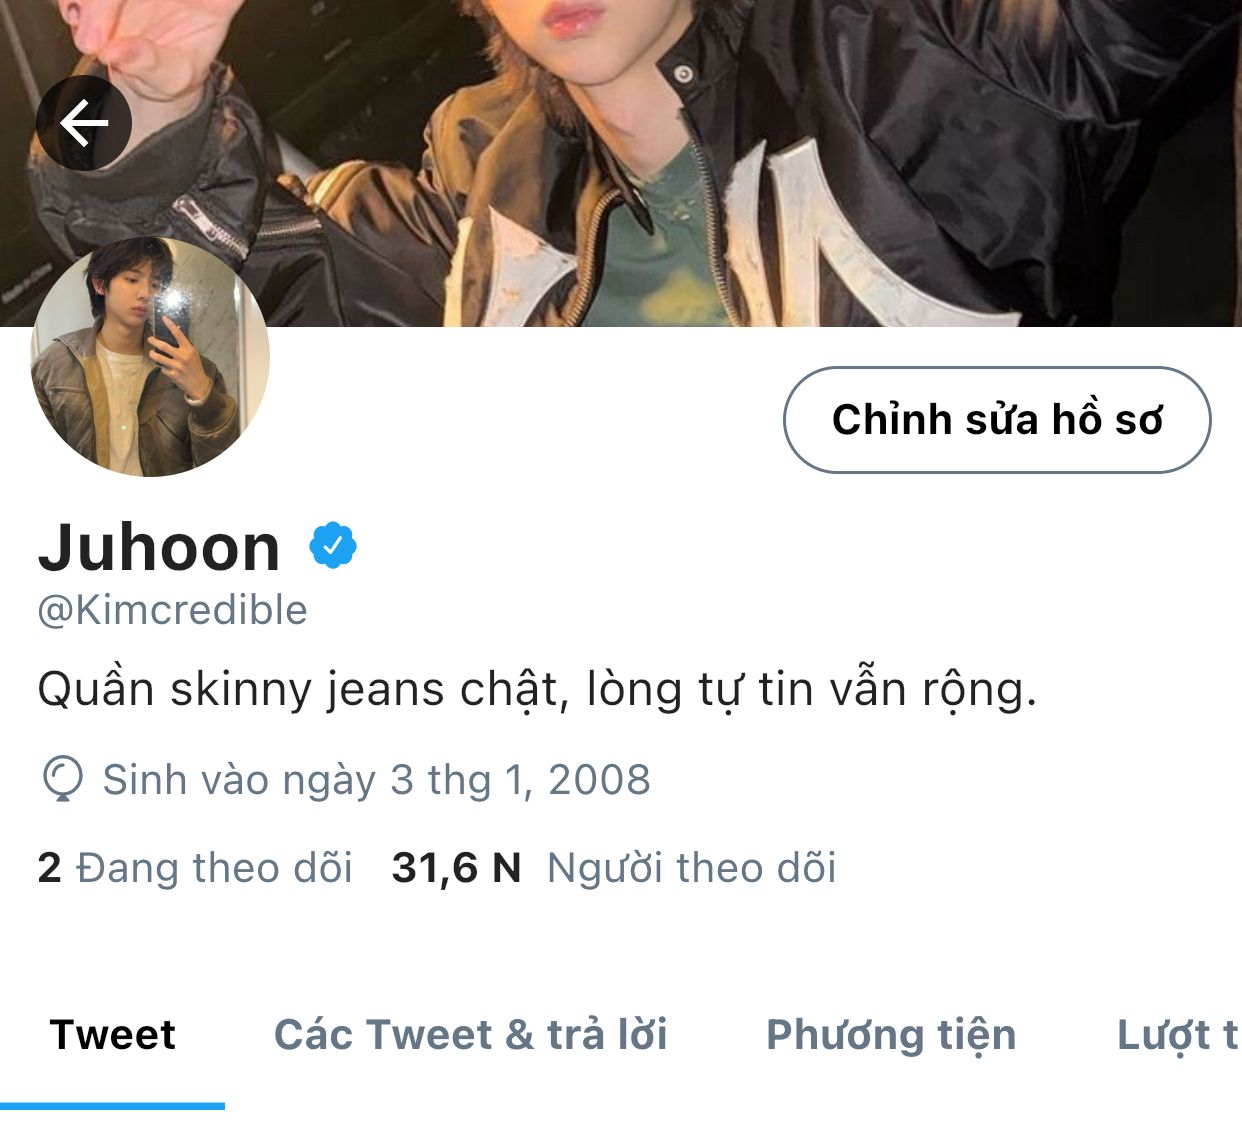The width and height of the screenshot is (1242, 1125).
Task: Click the Juhoon display name
Action: (159, 548)
